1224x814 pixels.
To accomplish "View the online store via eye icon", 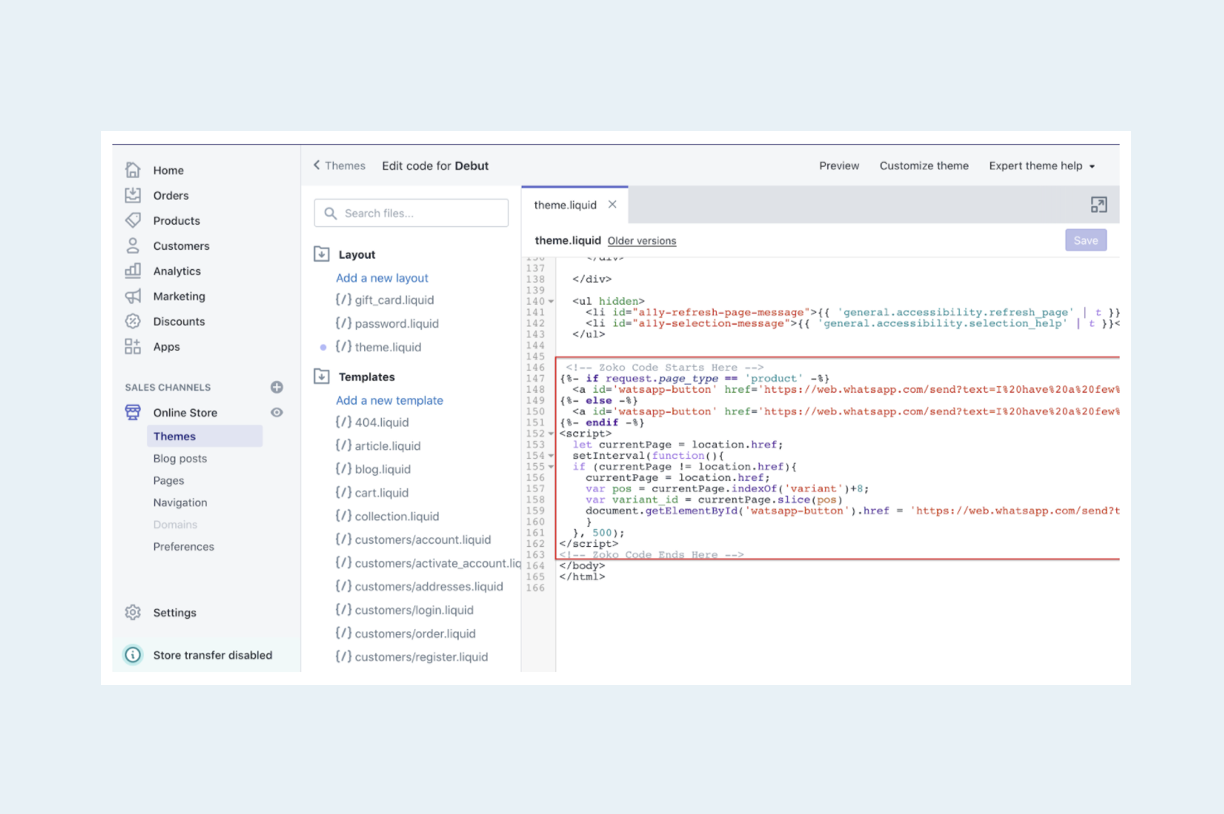I will pos(277,412).
